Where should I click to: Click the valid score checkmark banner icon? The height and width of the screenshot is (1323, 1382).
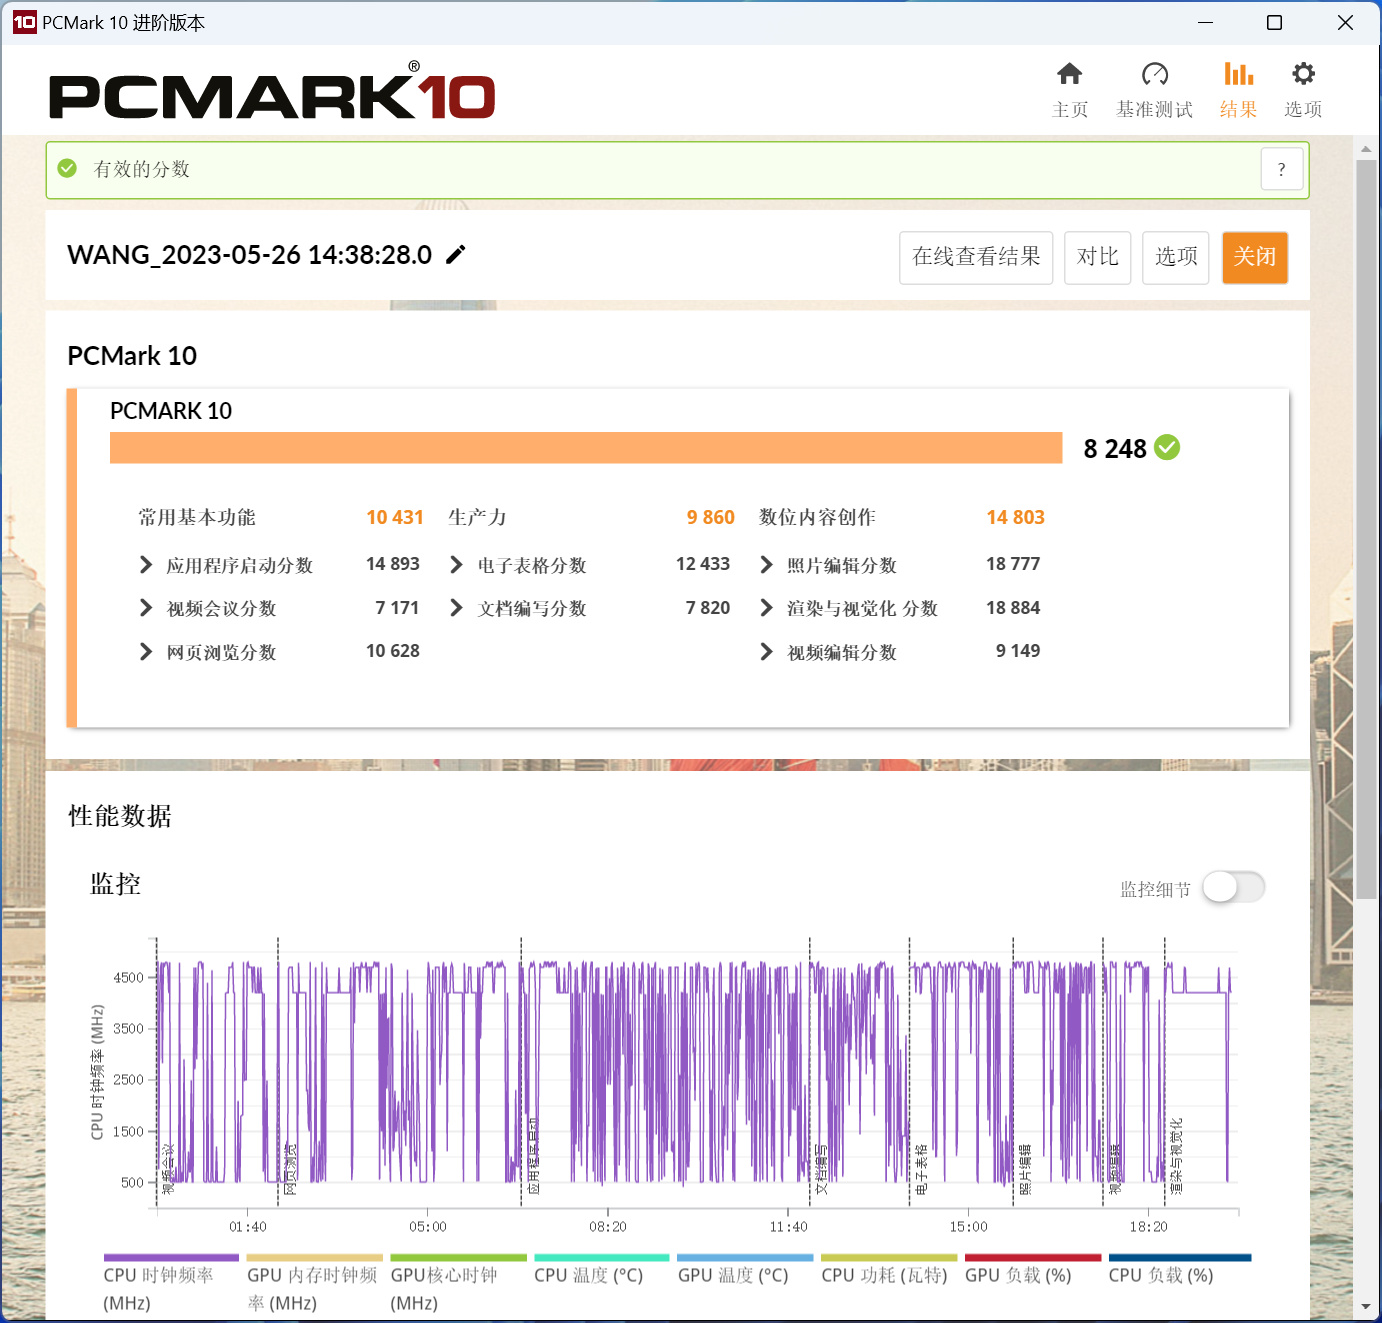tap(67, 168)
